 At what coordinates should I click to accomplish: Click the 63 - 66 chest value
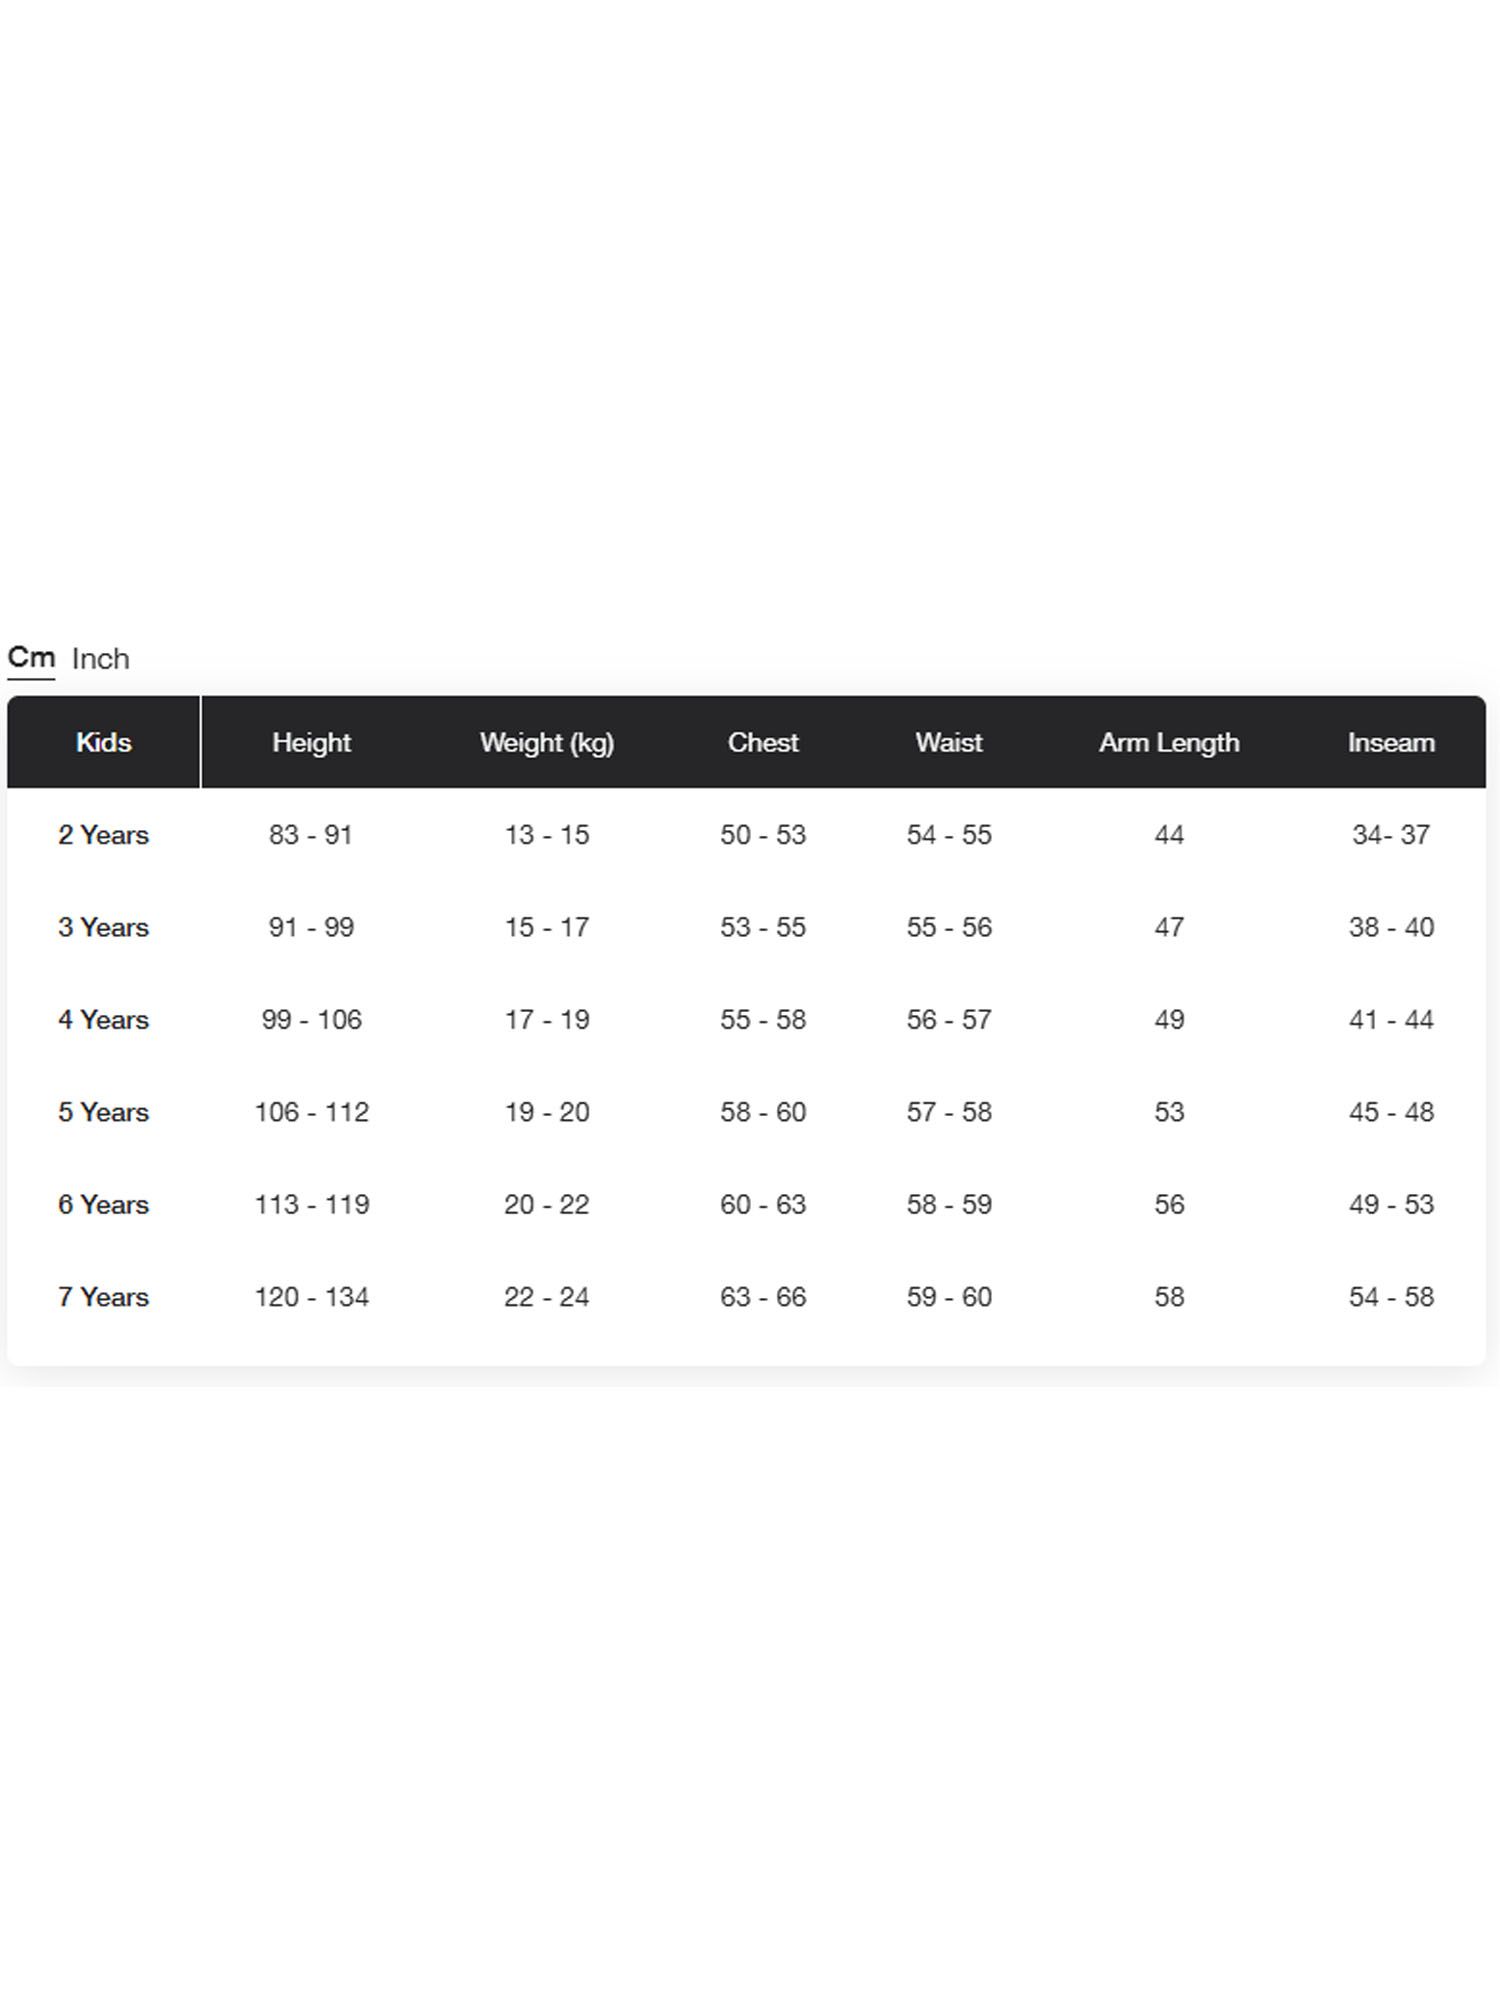point(763,1297)
